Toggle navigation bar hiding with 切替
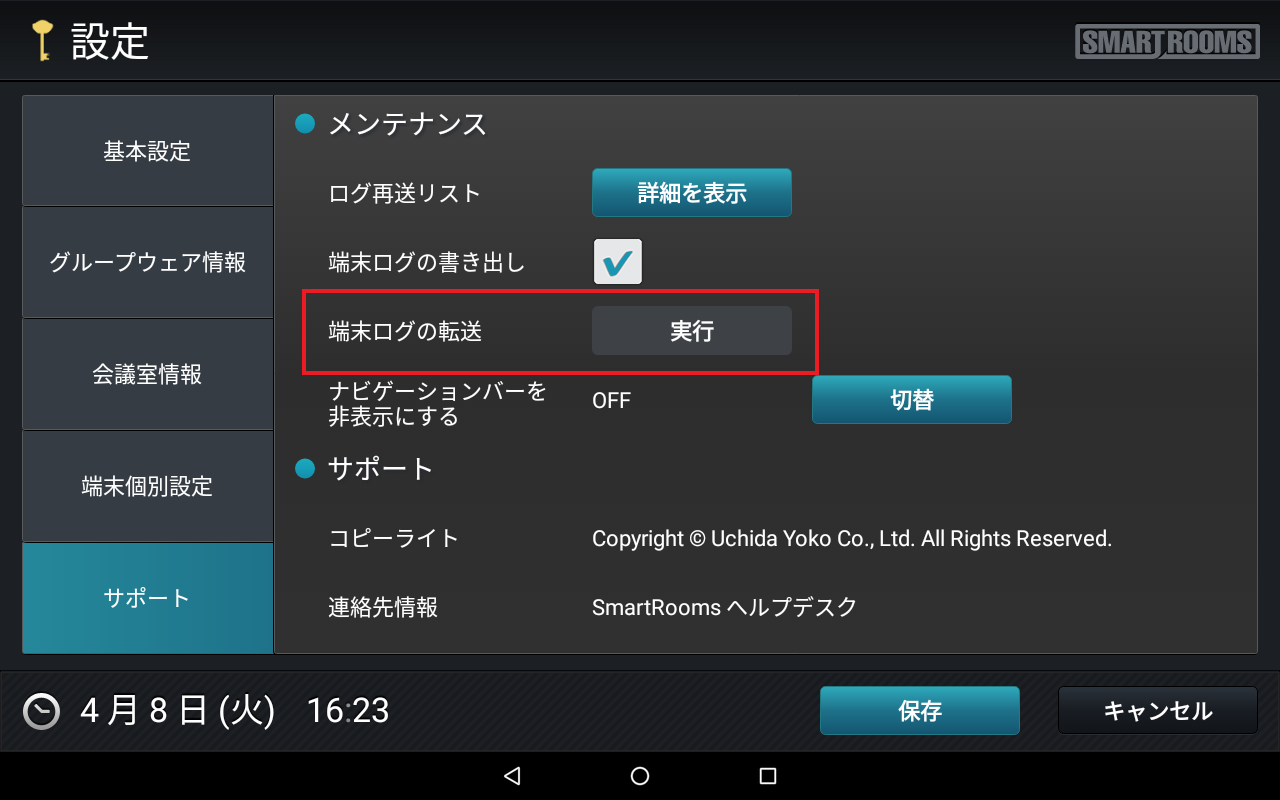The height and width of the screenshot is (800, 1280). pos(912,400)
